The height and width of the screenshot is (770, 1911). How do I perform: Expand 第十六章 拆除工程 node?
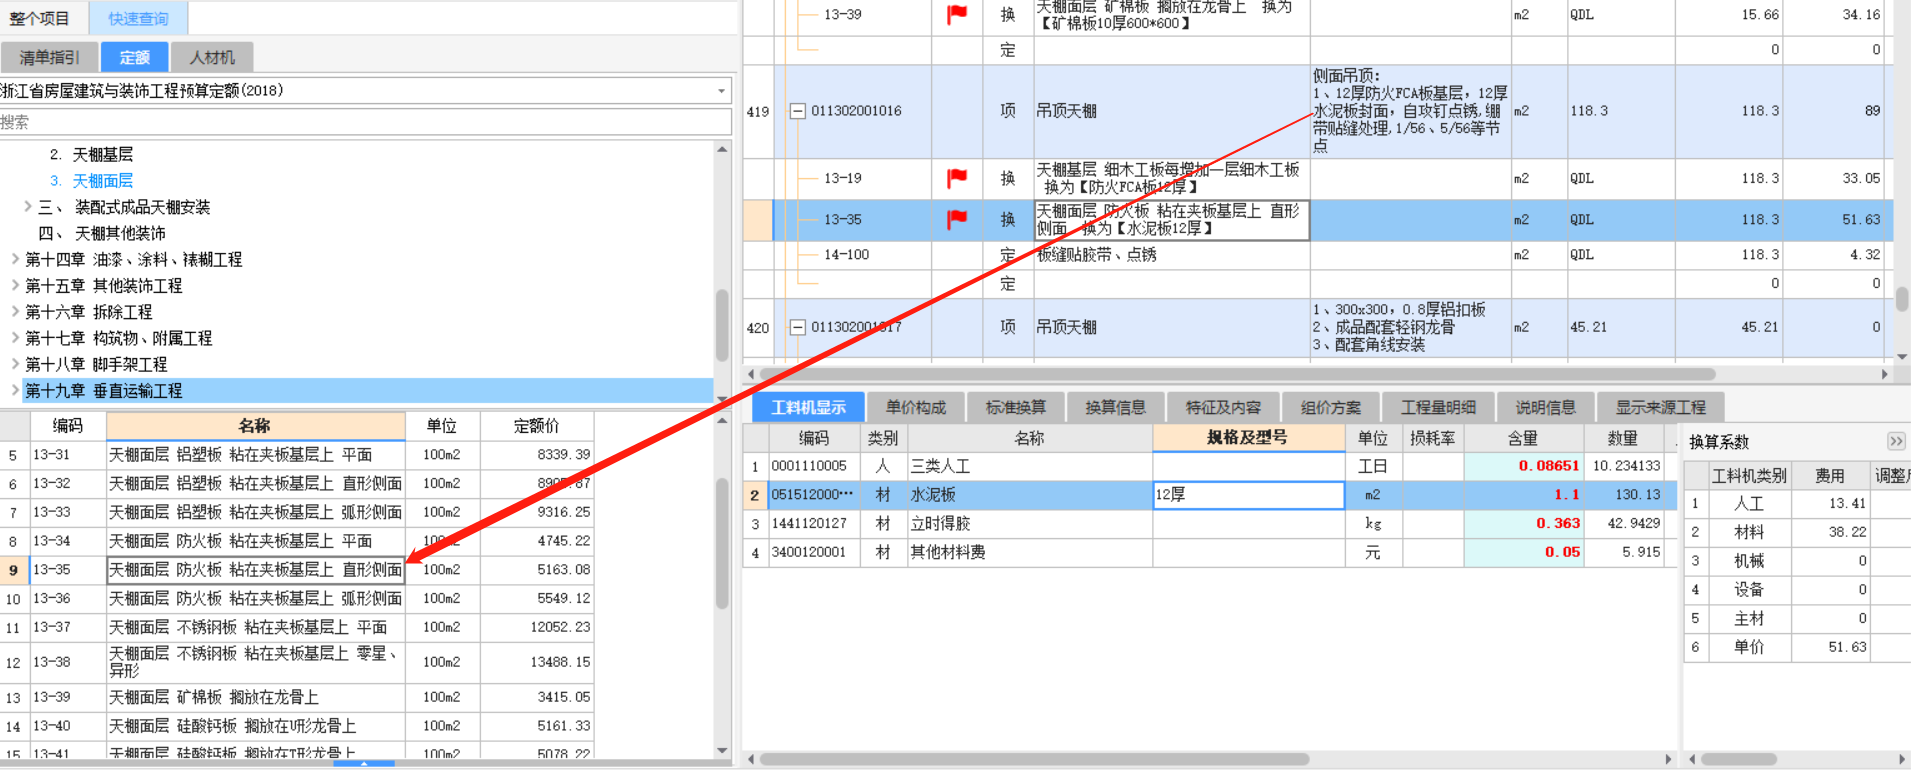[x=15, y=312]
